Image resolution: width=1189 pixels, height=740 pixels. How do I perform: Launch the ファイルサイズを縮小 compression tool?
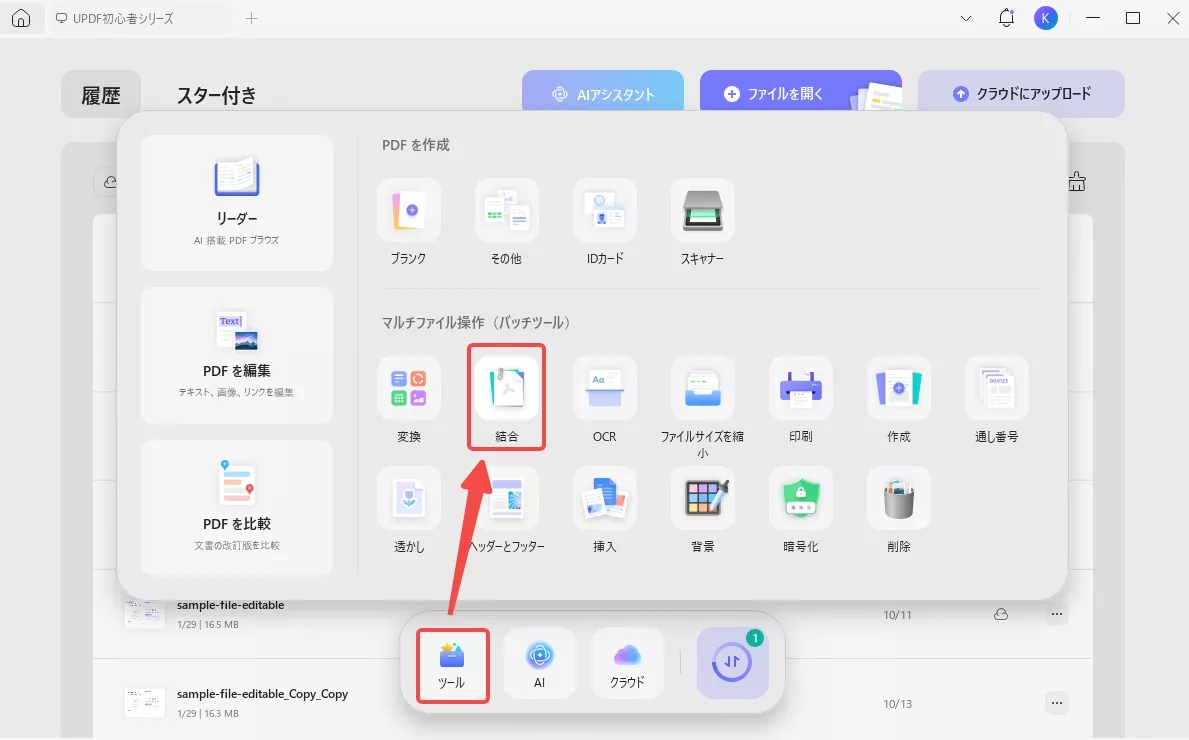702,397
